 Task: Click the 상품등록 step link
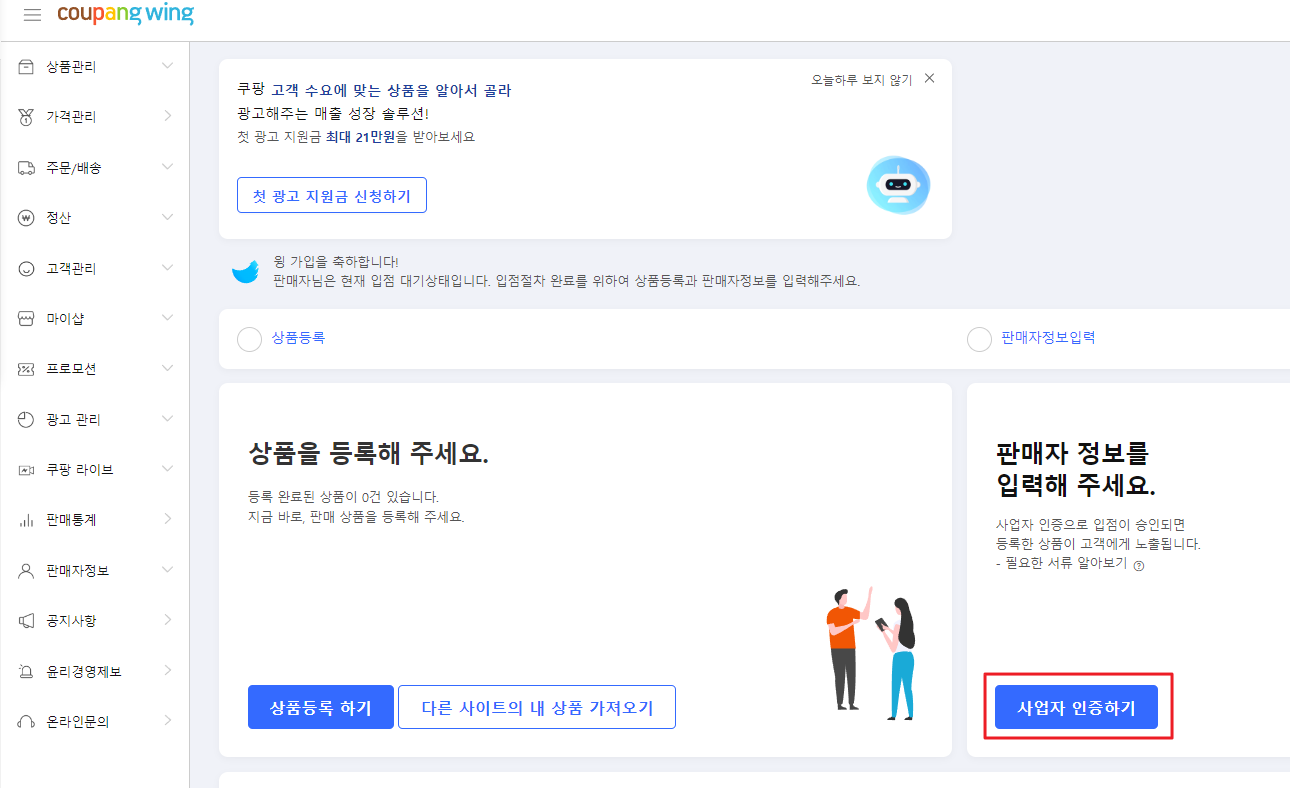[x=298, y=338]
